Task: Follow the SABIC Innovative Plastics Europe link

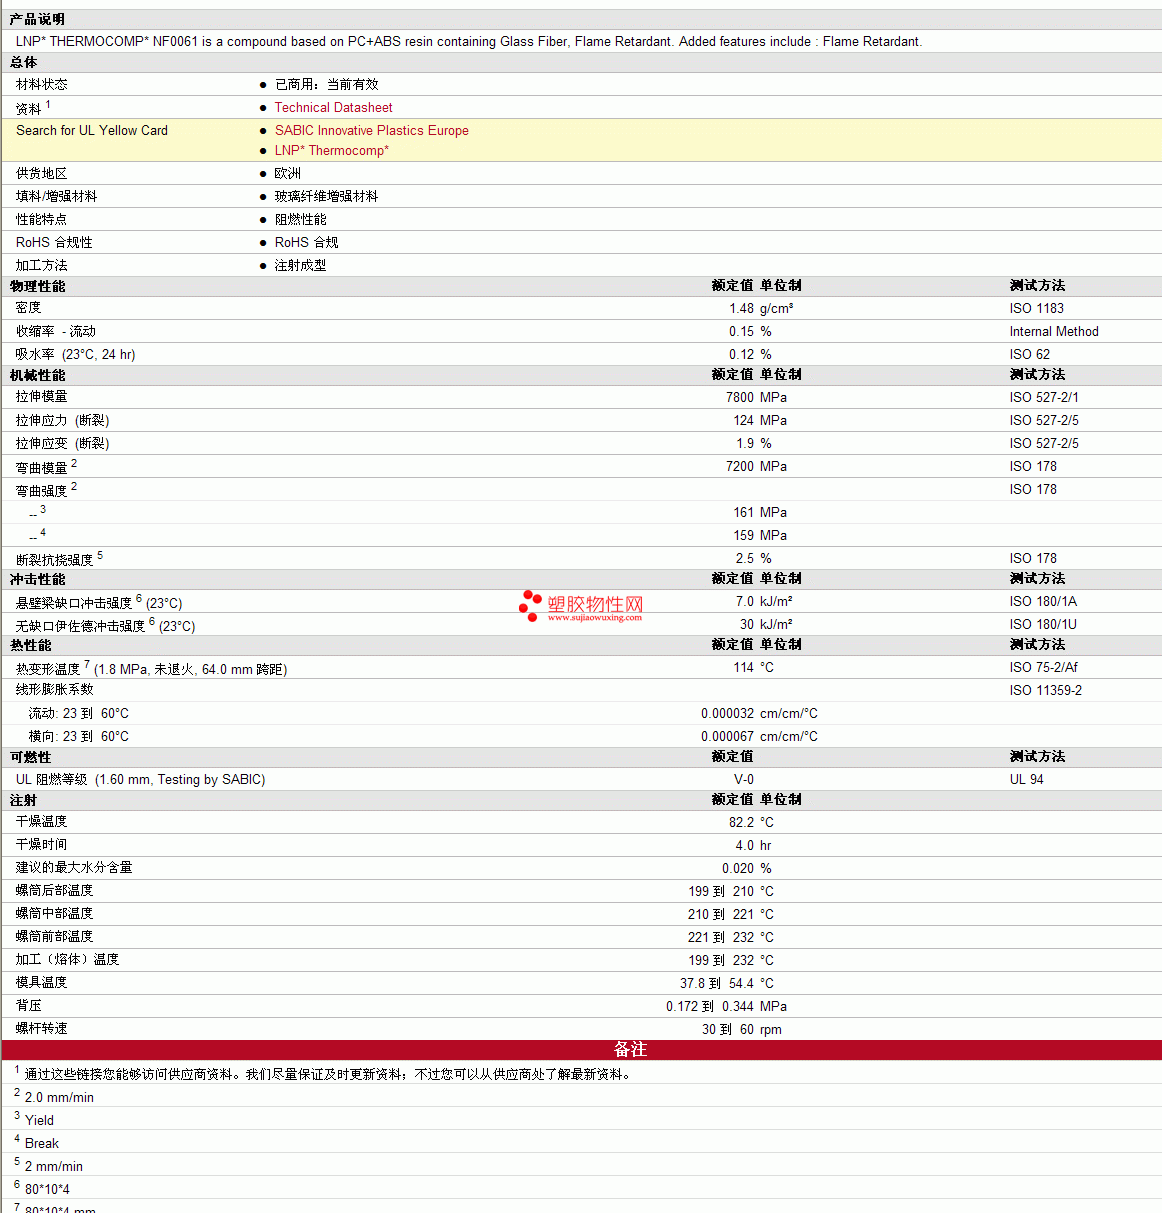Action: pos(371,131)
